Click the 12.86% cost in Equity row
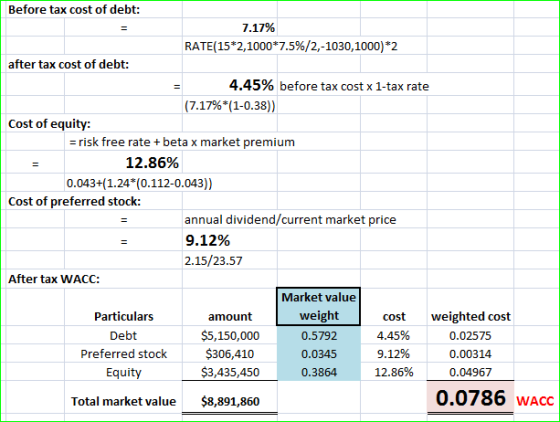The image size is (560, 422). pyautogui.click(x=394, y=372)
